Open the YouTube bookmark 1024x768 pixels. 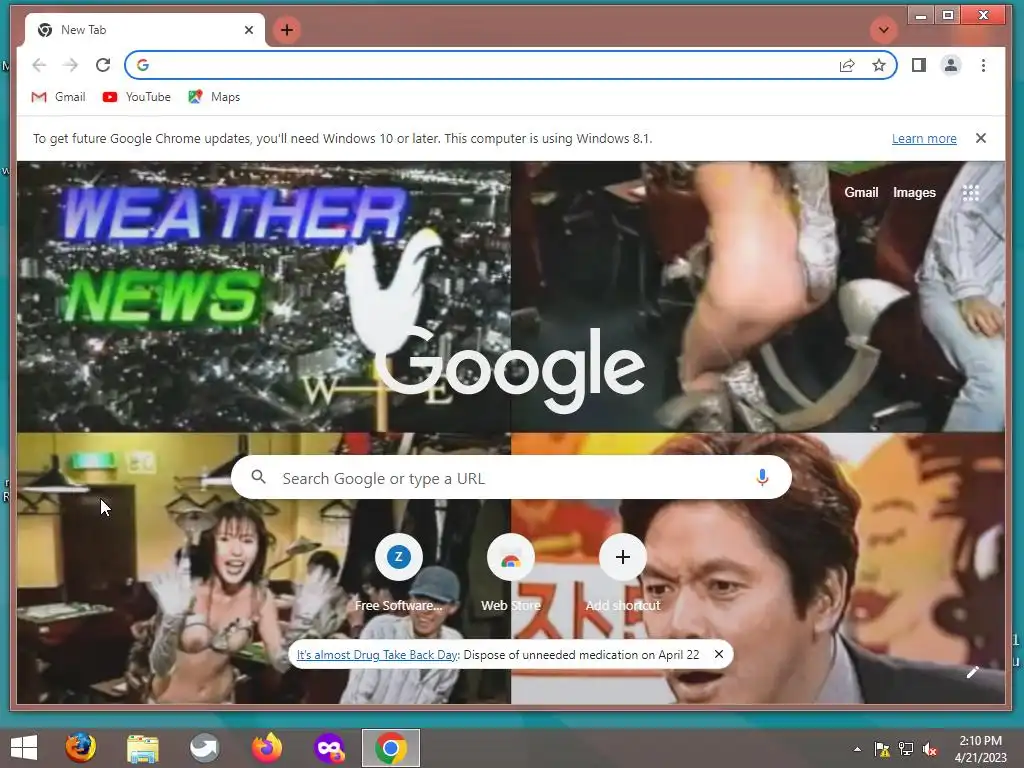tap(136, 97)
